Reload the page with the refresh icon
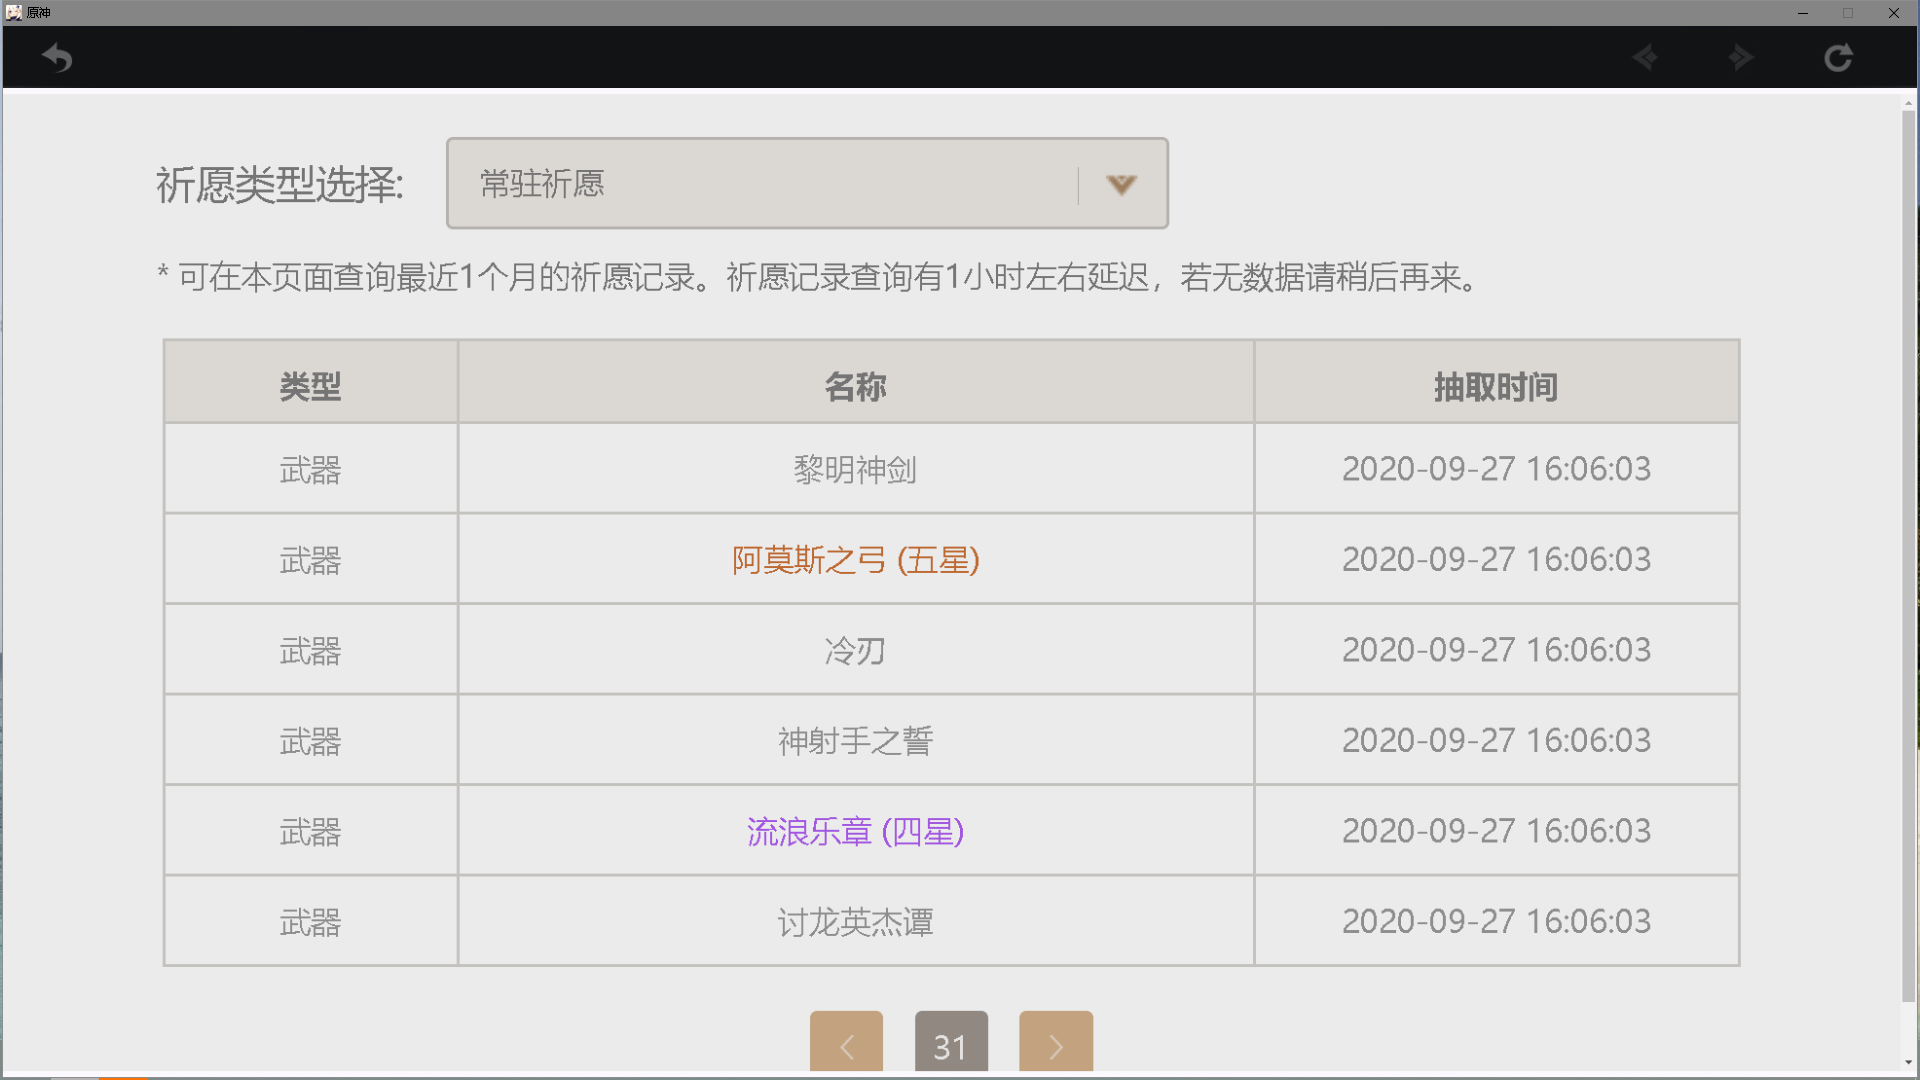Viewport: 1920px width, 1080px height. (1838, 58)
